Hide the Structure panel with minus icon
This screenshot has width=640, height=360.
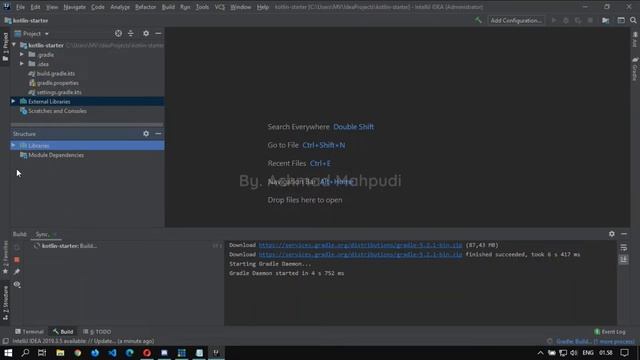158,133
